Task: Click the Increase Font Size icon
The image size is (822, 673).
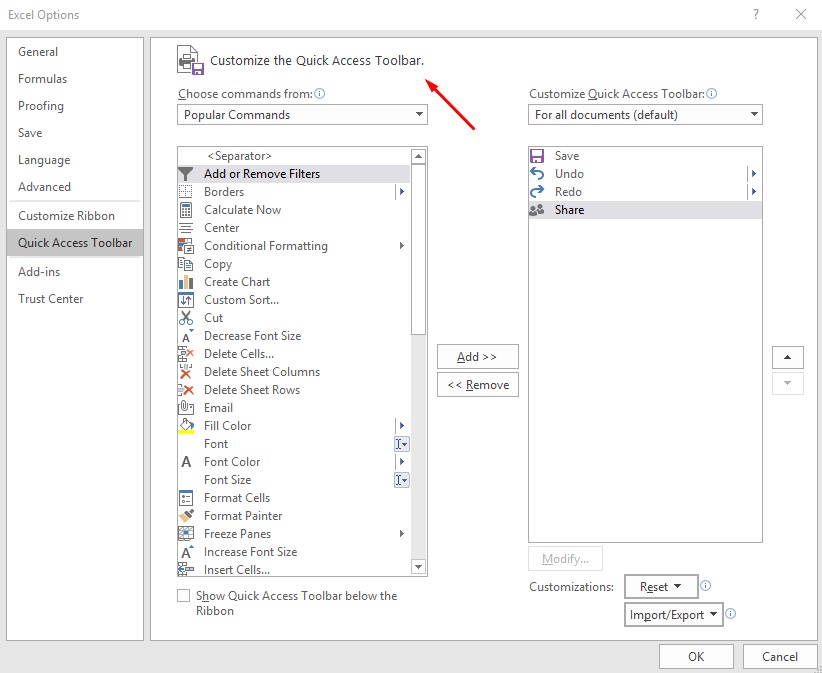Action: pos(187,552)
